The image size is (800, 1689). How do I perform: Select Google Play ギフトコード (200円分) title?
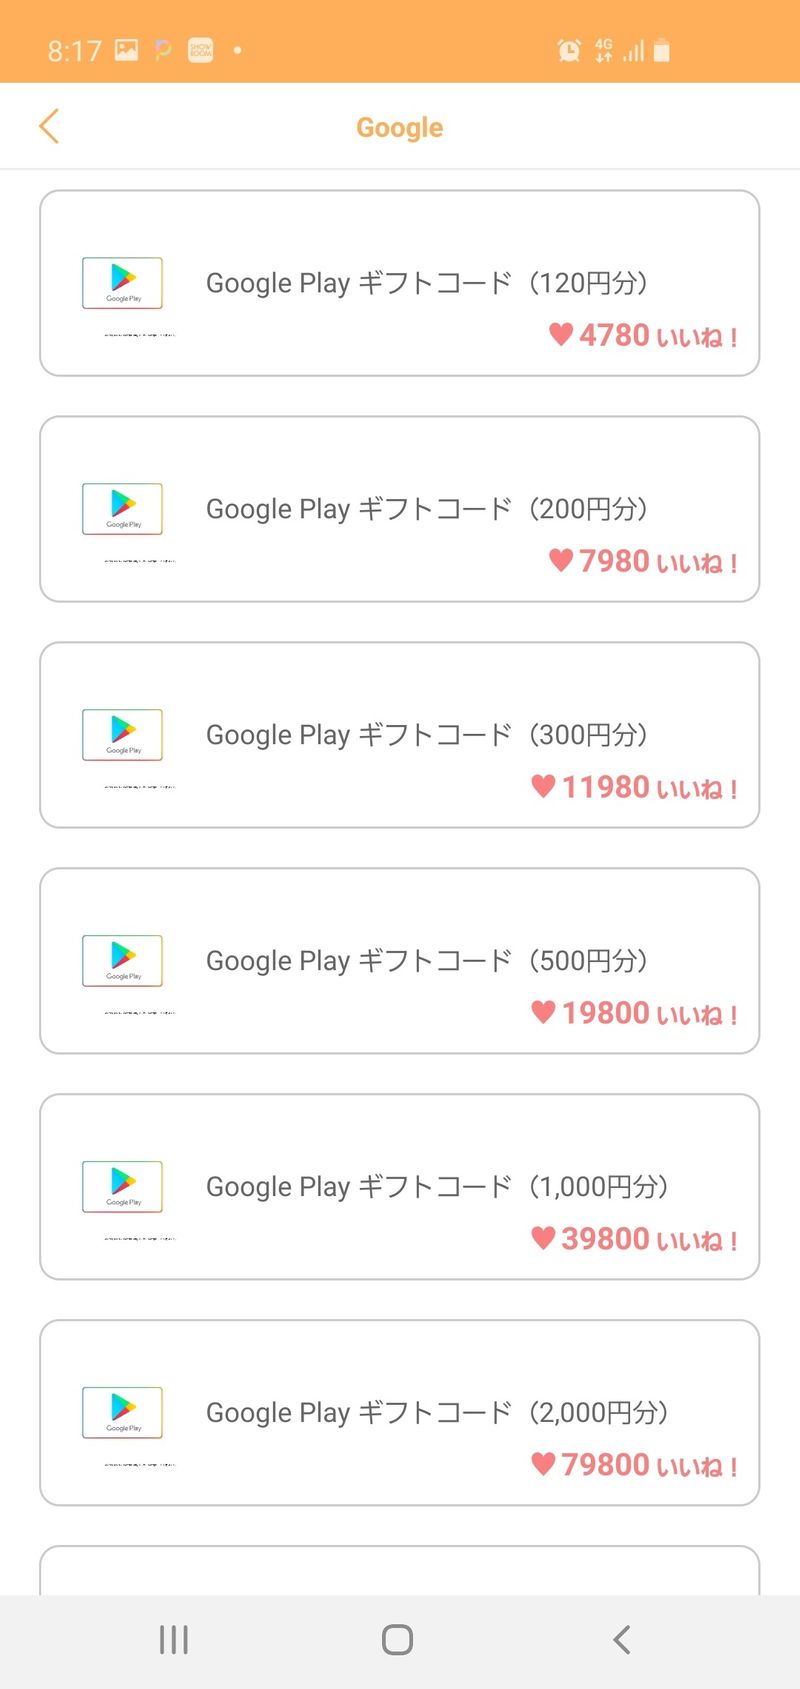(x=427, y=509)
